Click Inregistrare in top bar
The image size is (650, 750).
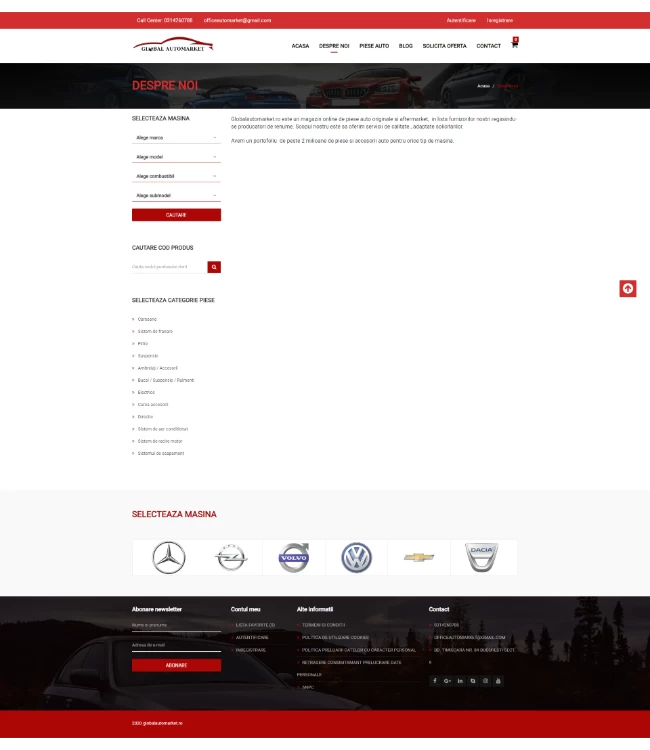(500, 20)
